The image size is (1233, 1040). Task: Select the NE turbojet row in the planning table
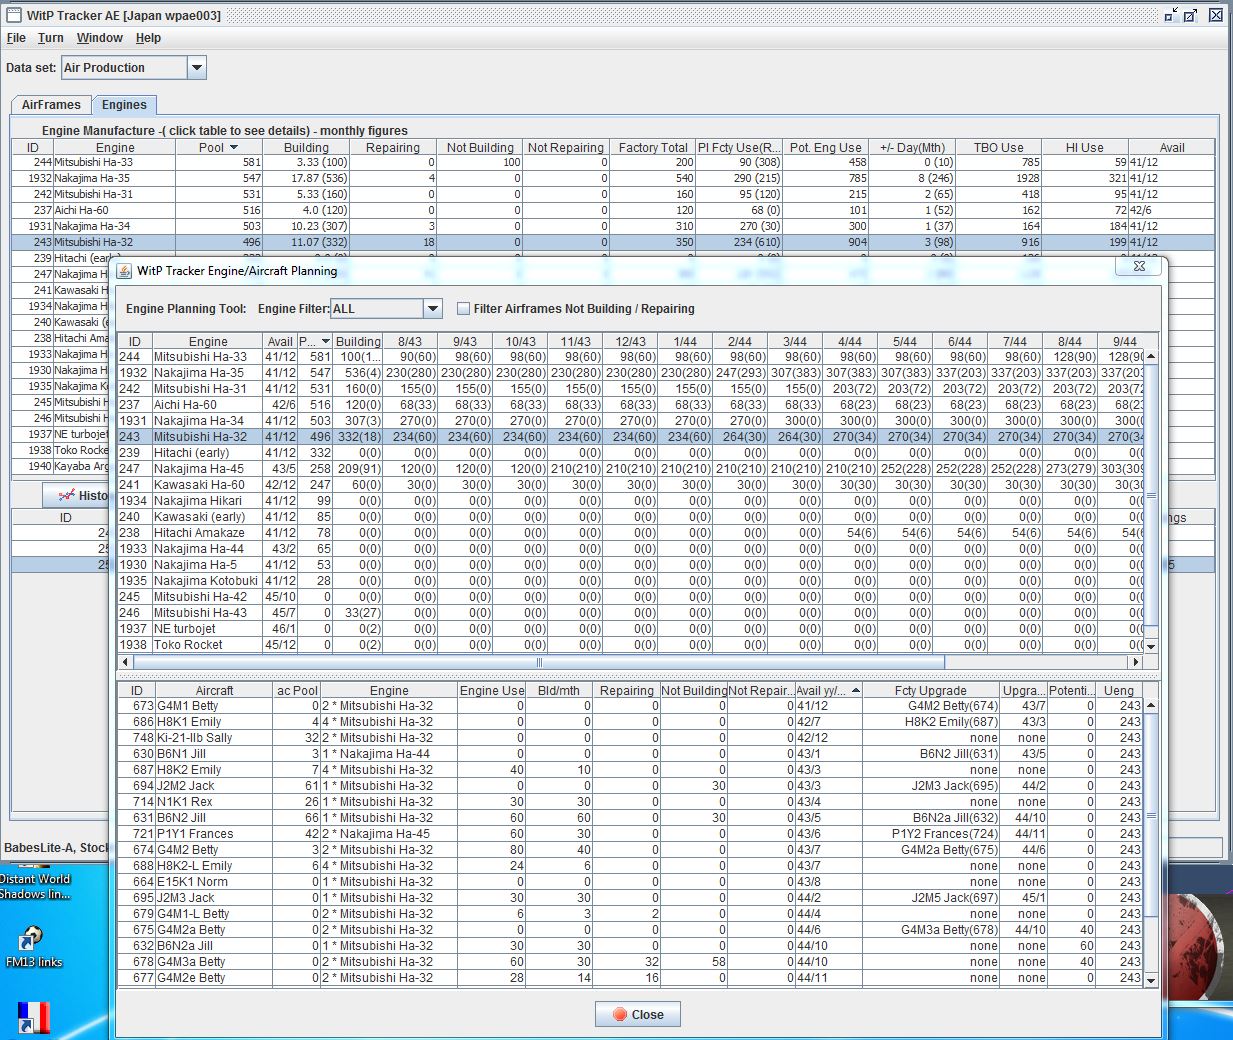coord(630,629)
